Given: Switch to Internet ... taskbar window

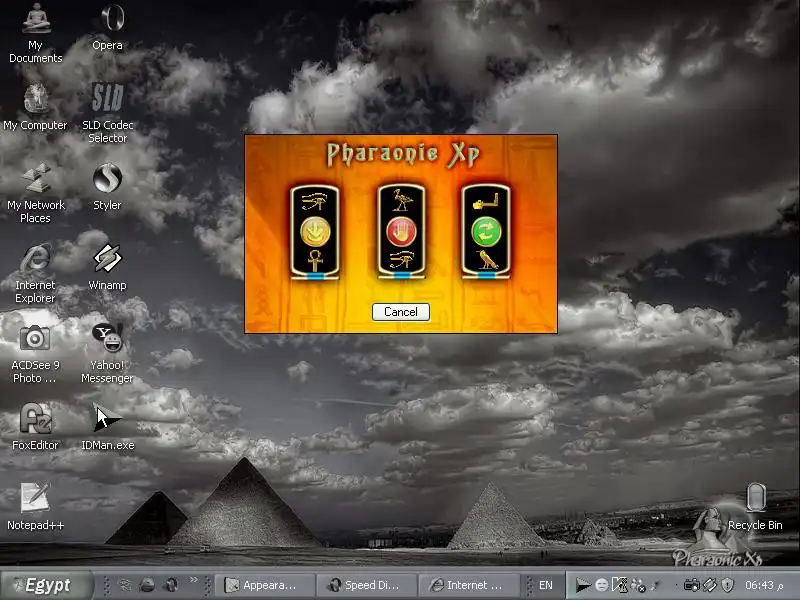Looking at the screenshot, I should click(x=467, y=585).
